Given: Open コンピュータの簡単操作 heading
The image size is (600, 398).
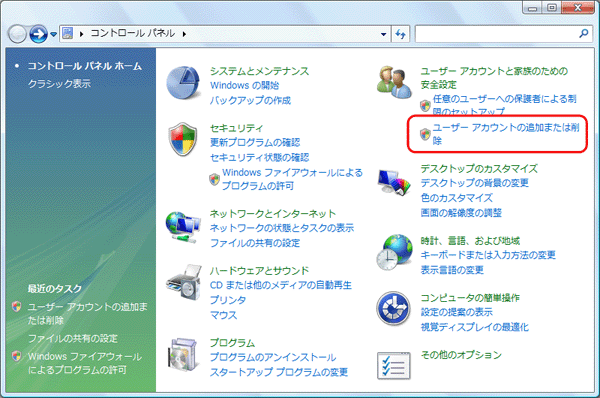Looking at the screenshot, I should [470, 298].
